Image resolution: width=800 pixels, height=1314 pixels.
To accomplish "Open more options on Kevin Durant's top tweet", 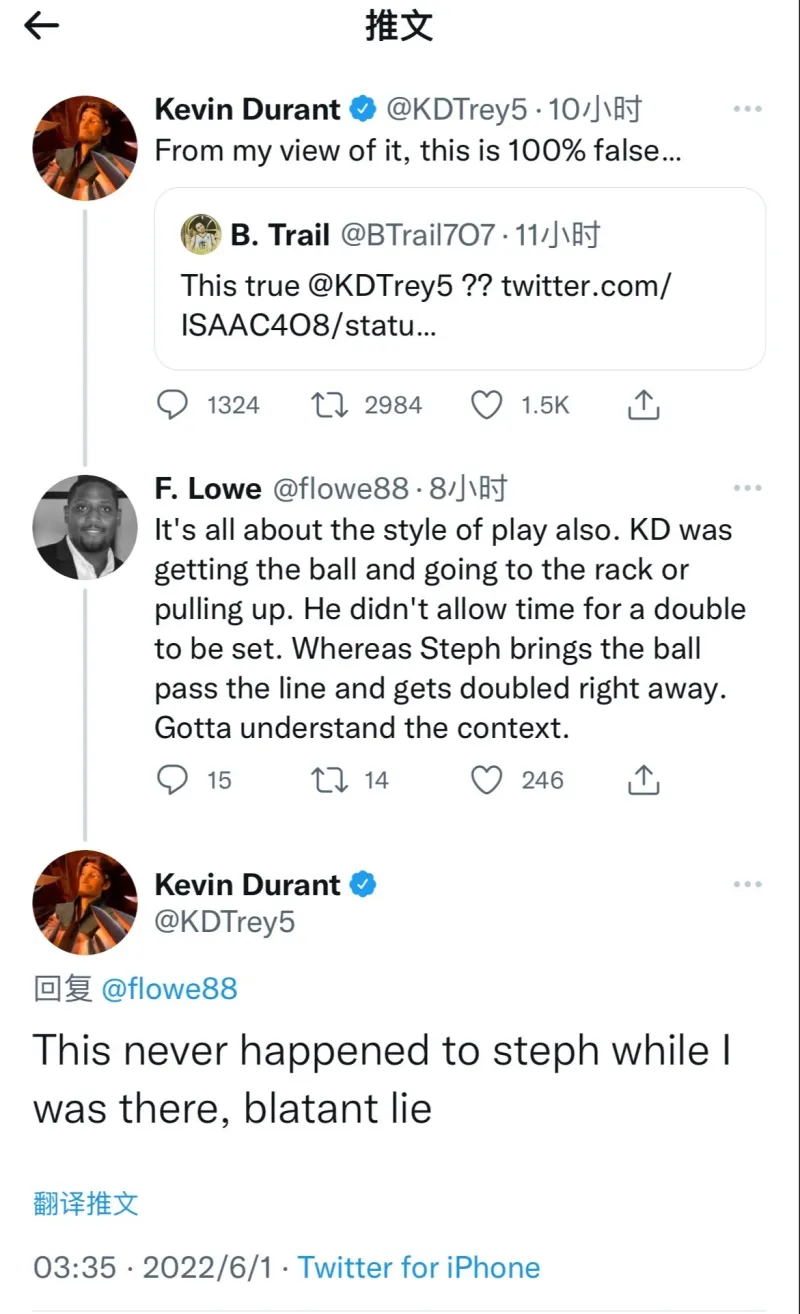I will 747,109.
